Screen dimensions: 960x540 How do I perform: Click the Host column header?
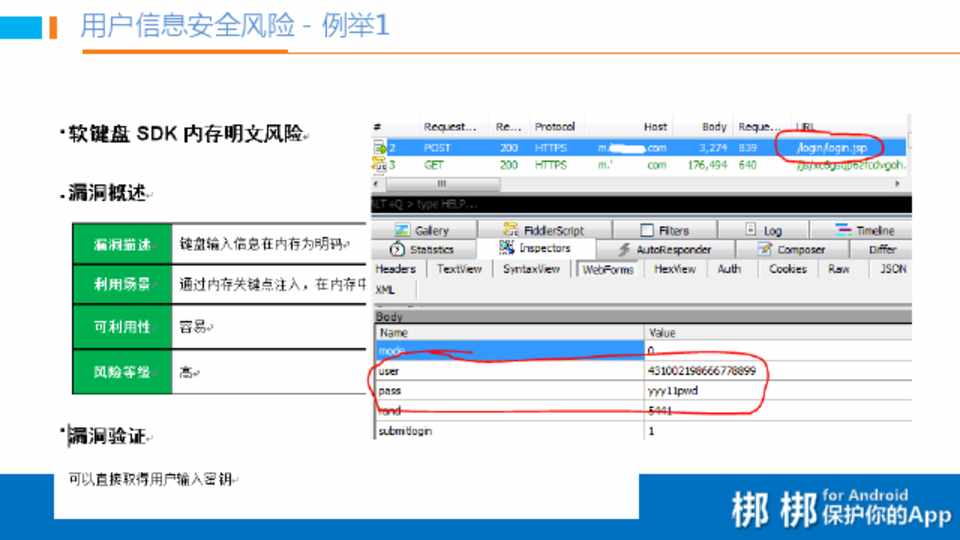point(655,127)
